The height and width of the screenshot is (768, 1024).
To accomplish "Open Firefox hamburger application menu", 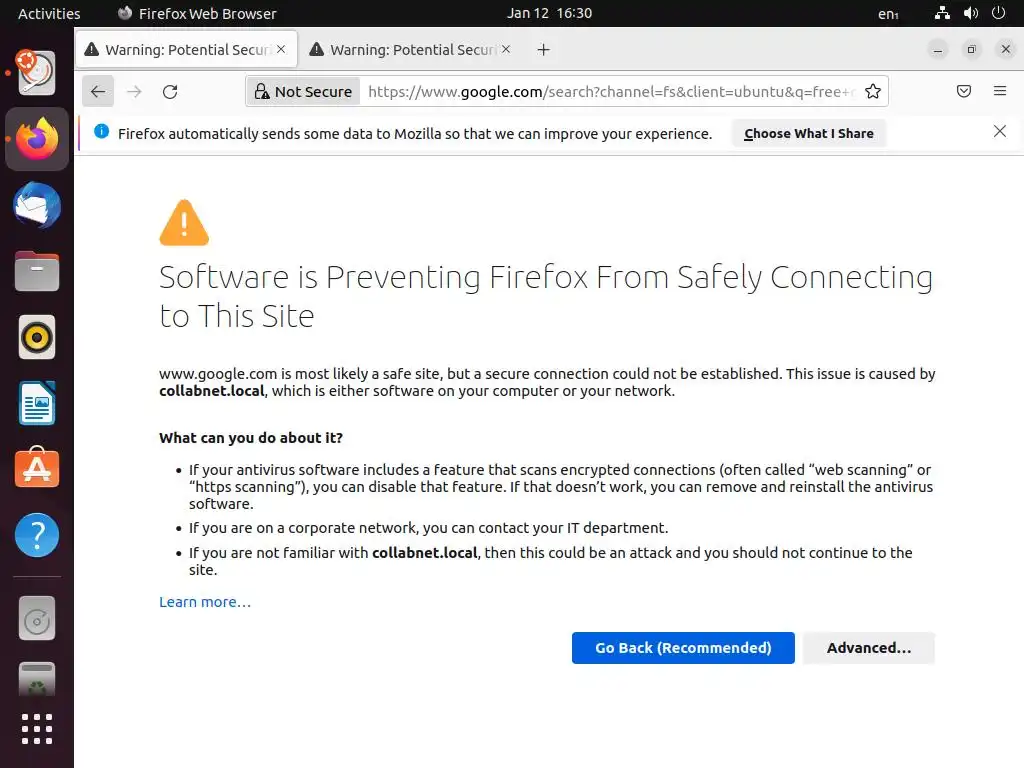I will [x=1000, y=92].
